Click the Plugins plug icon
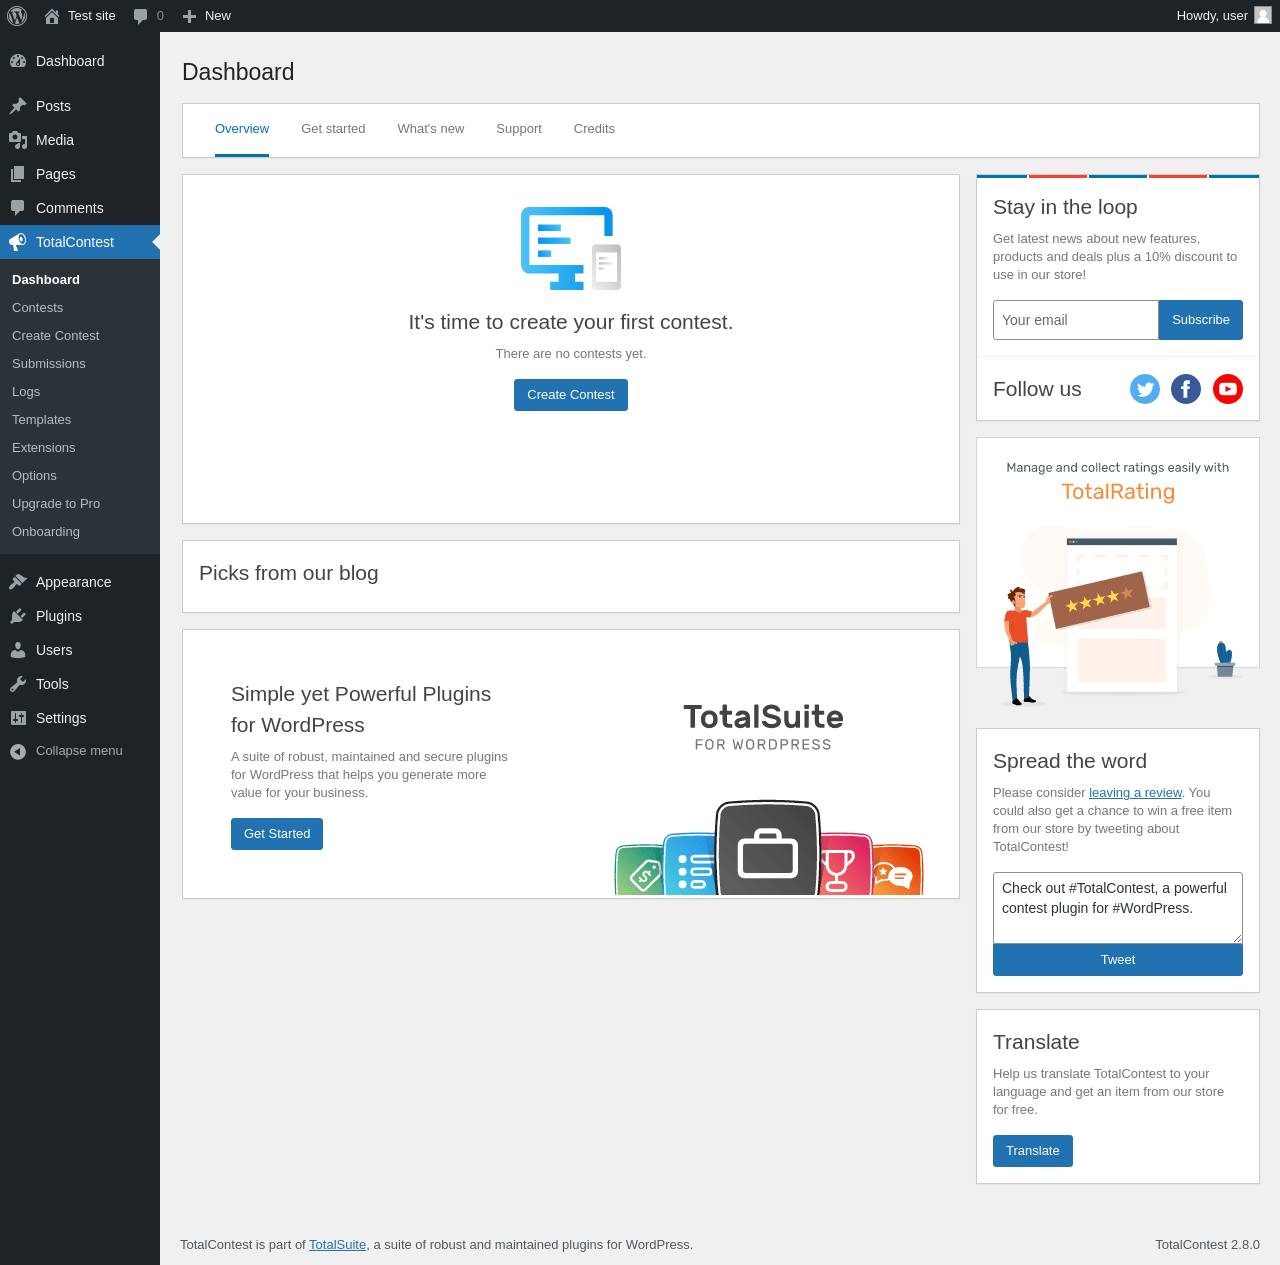The image size is (1280, 1265). coord(18,616)
